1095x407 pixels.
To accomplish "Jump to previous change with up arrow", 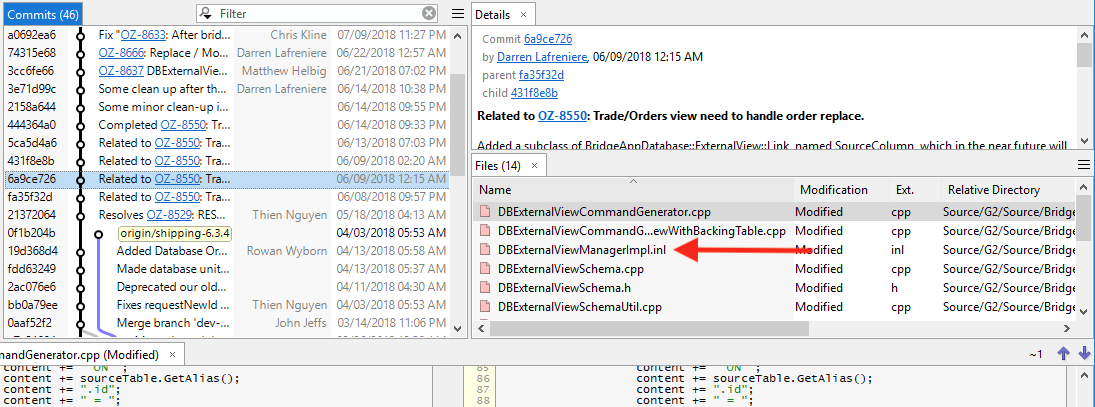I will [x=1064, y=354].
